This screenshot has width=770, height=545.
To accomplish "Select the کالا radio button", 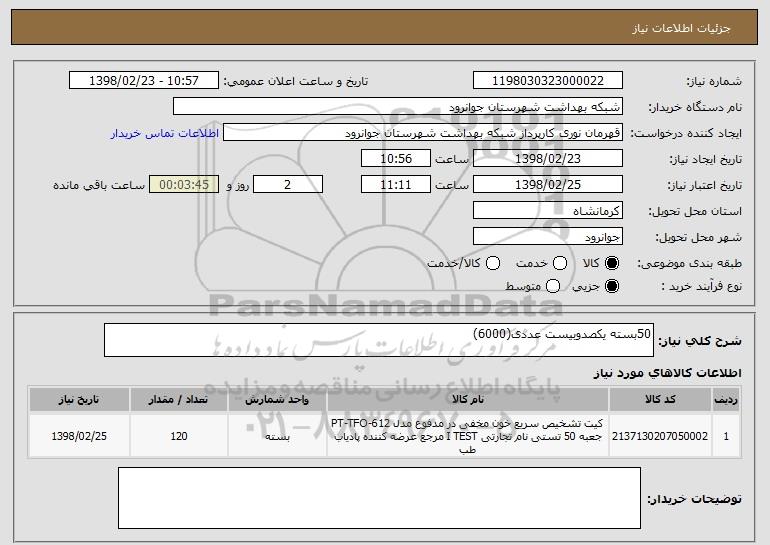I will tap(612, 263).
